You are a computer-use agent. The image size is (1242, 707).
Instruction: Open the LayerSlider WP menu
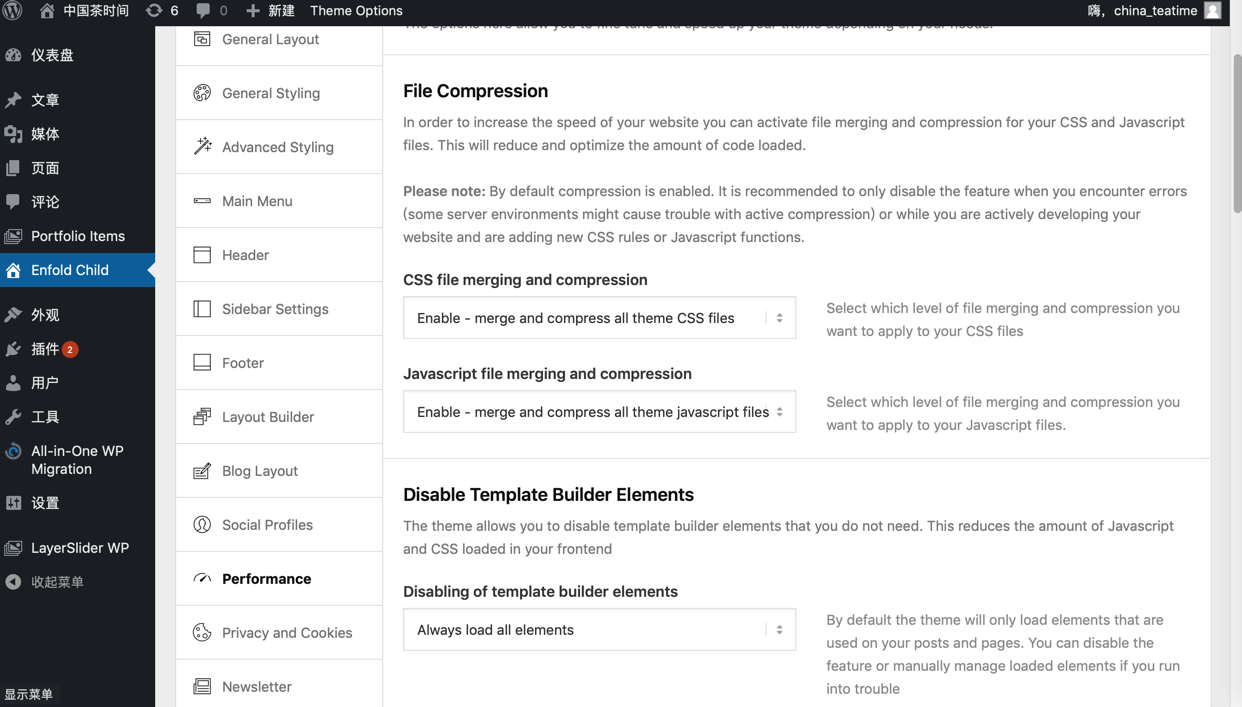click(80, 548)
